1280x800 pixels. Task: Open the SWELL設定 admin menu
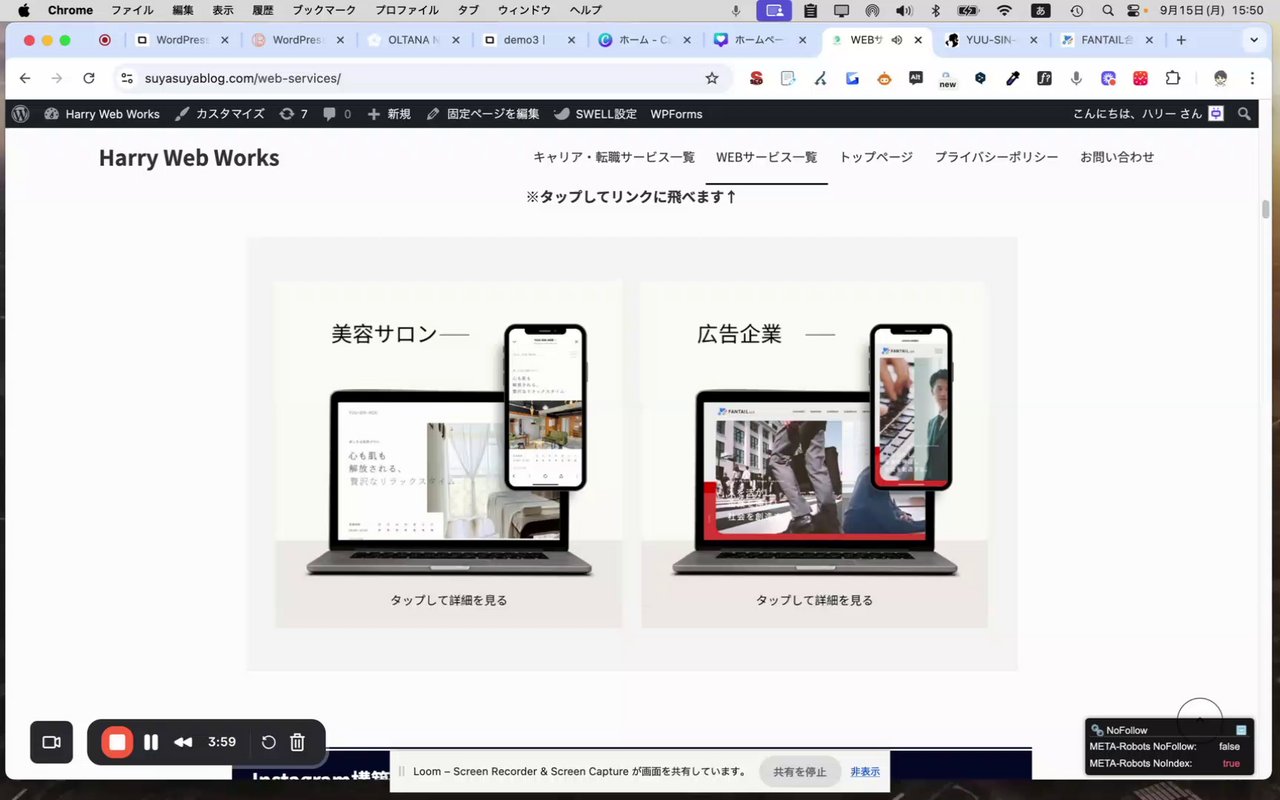click(x=596, y=114)
